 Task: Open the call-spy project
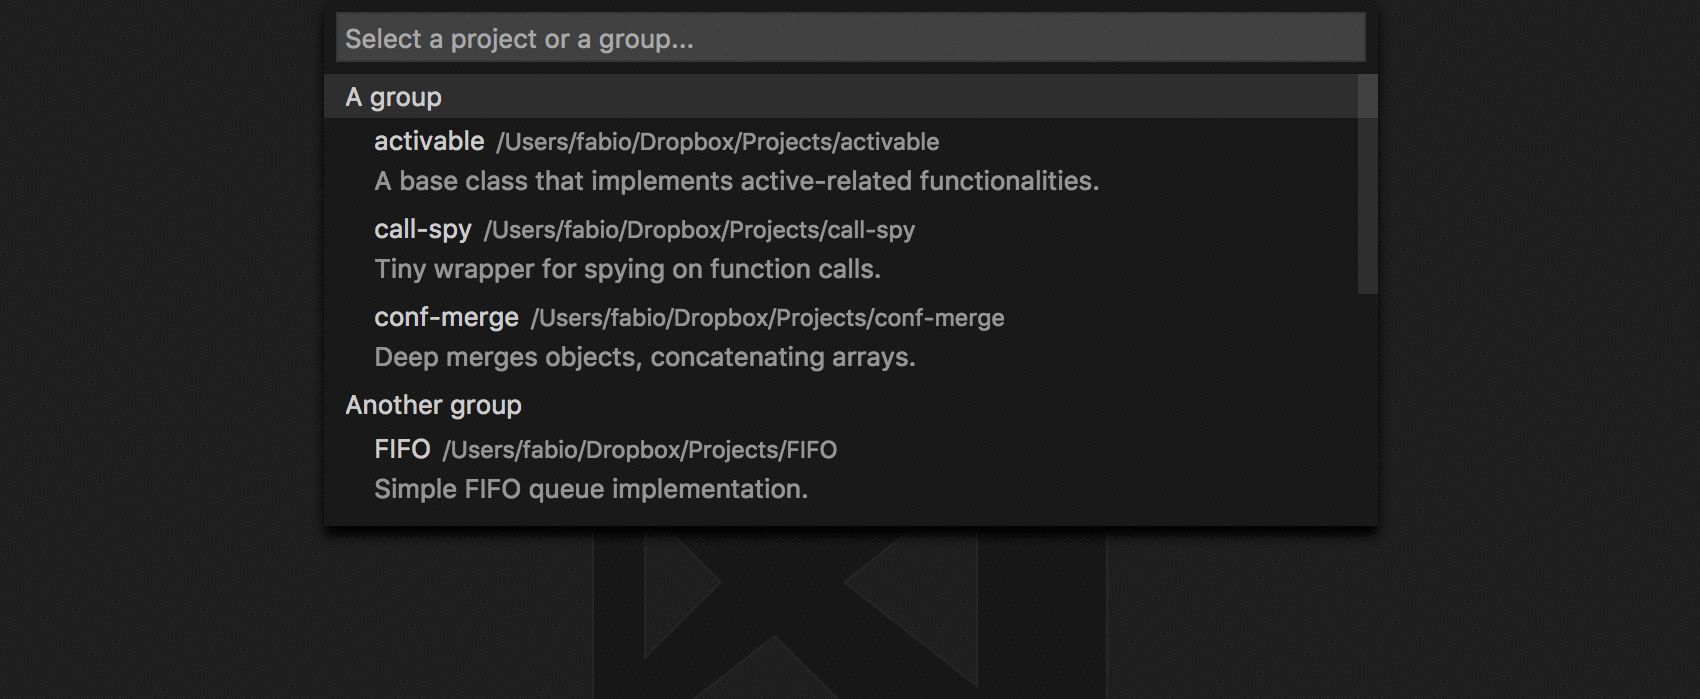422,230
